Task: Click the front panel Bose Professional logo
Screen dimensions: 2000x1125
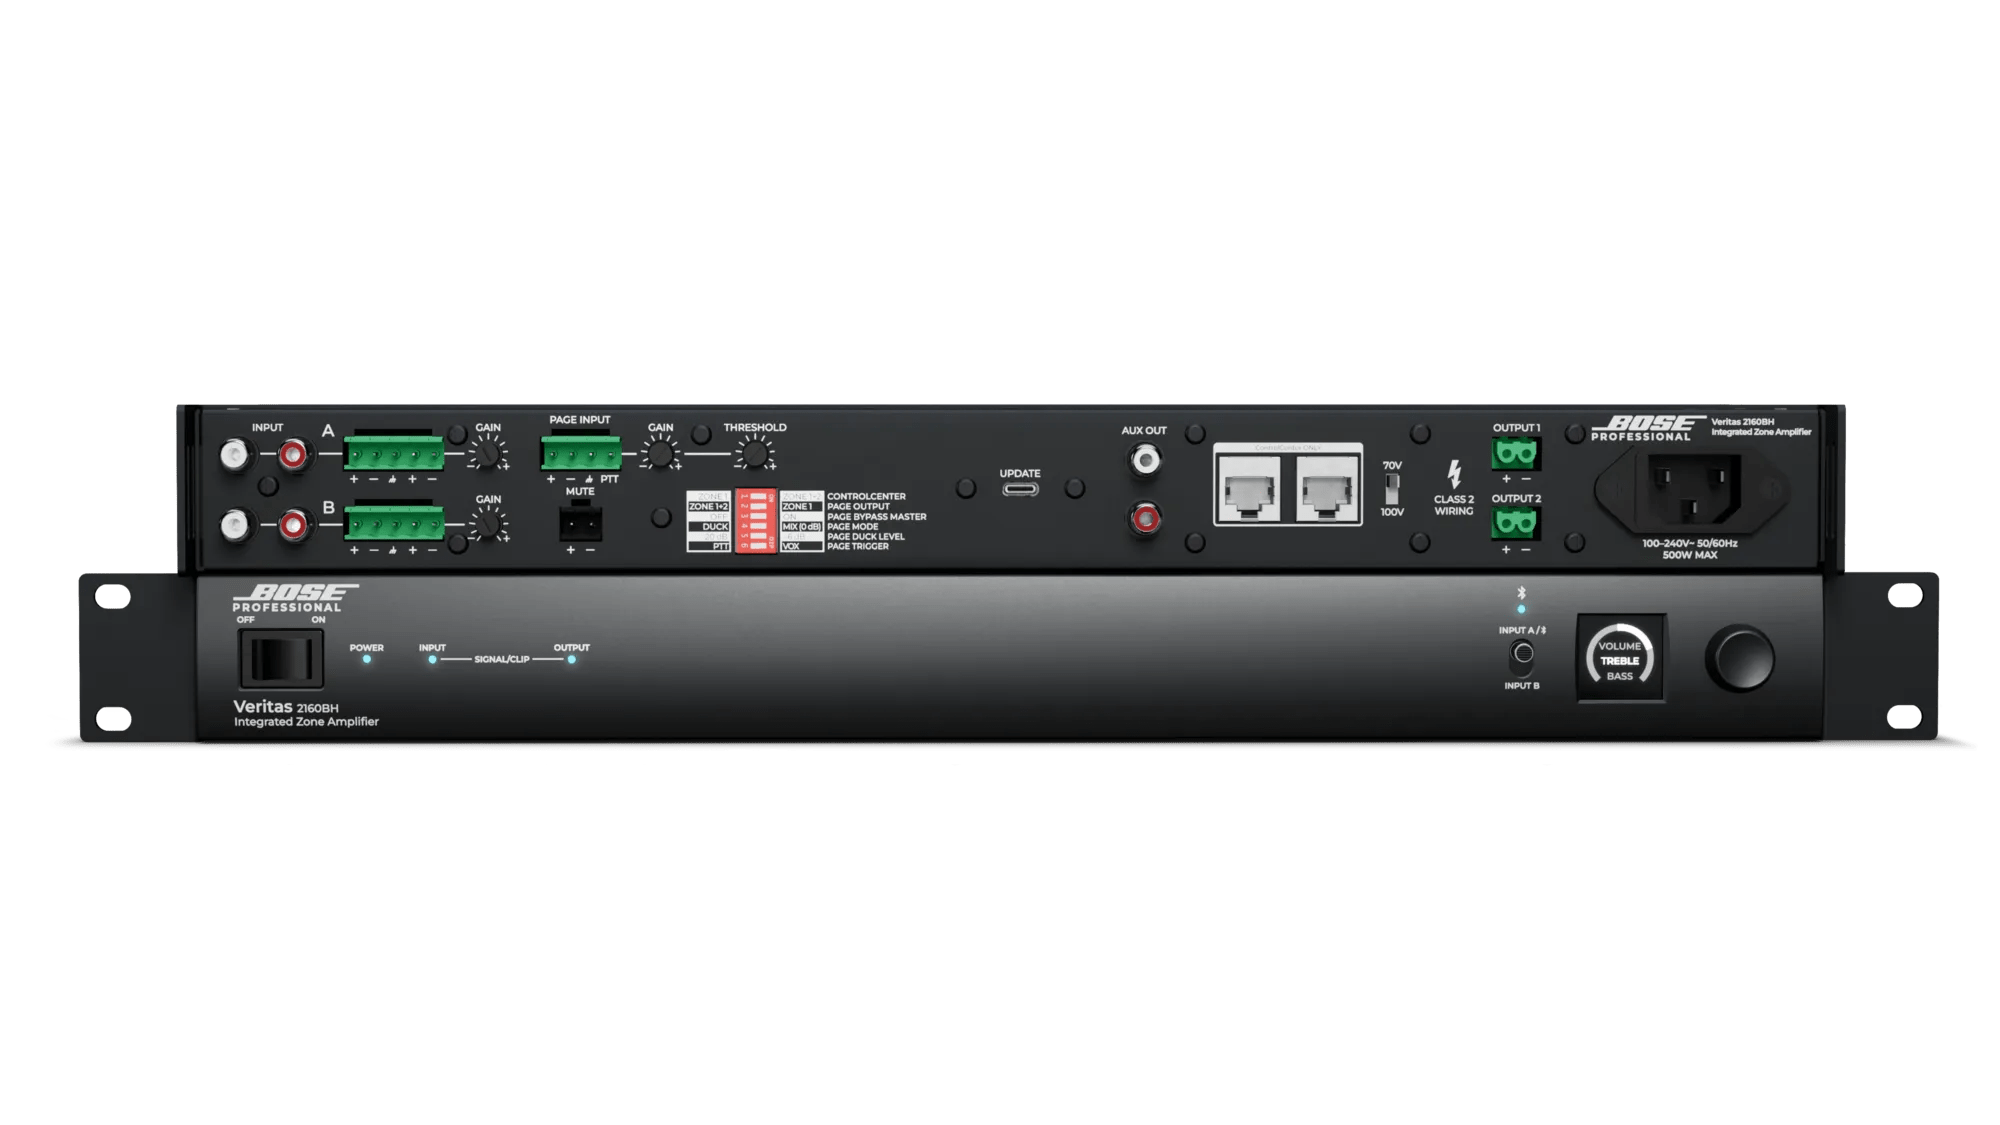Action: pyautogui.click(x=293, y=598)
